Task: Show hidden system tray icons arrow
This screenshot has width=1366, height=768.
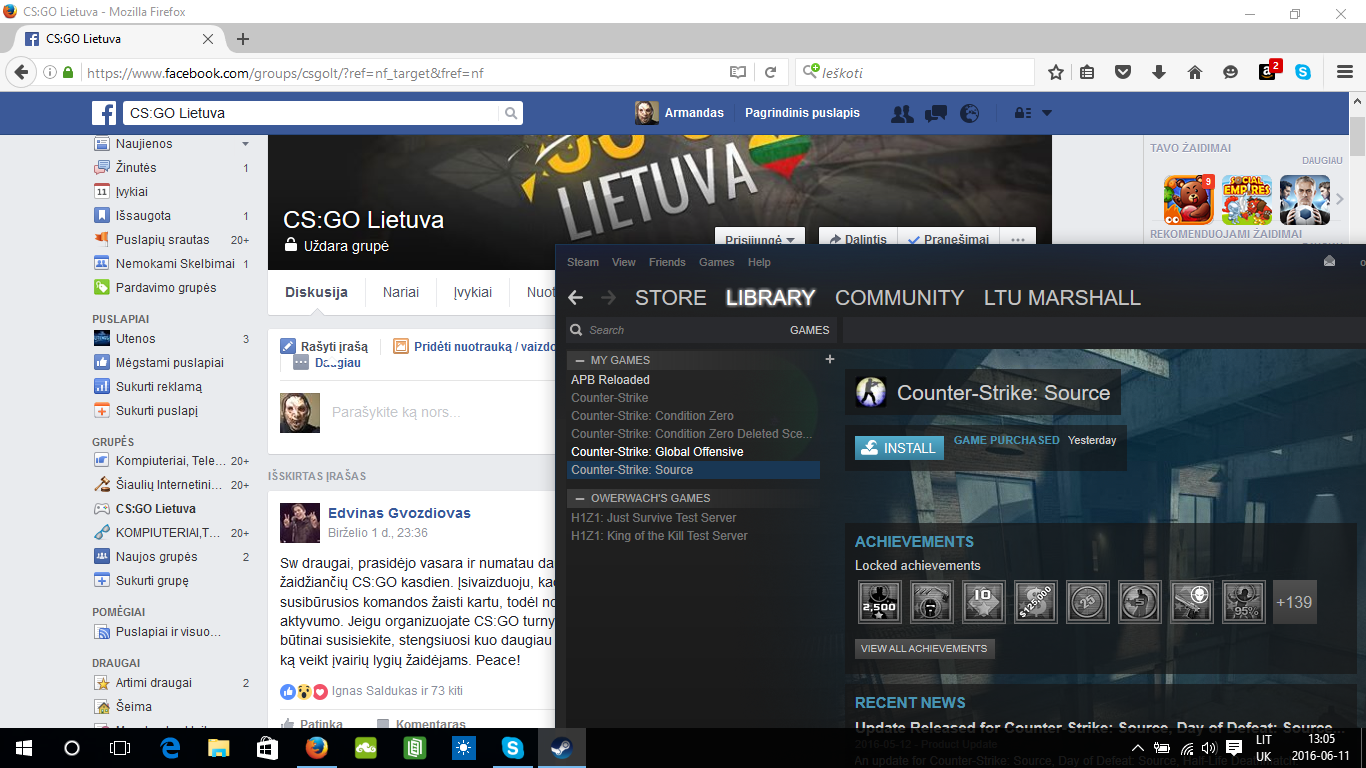Action: (x=1138, y=747)
